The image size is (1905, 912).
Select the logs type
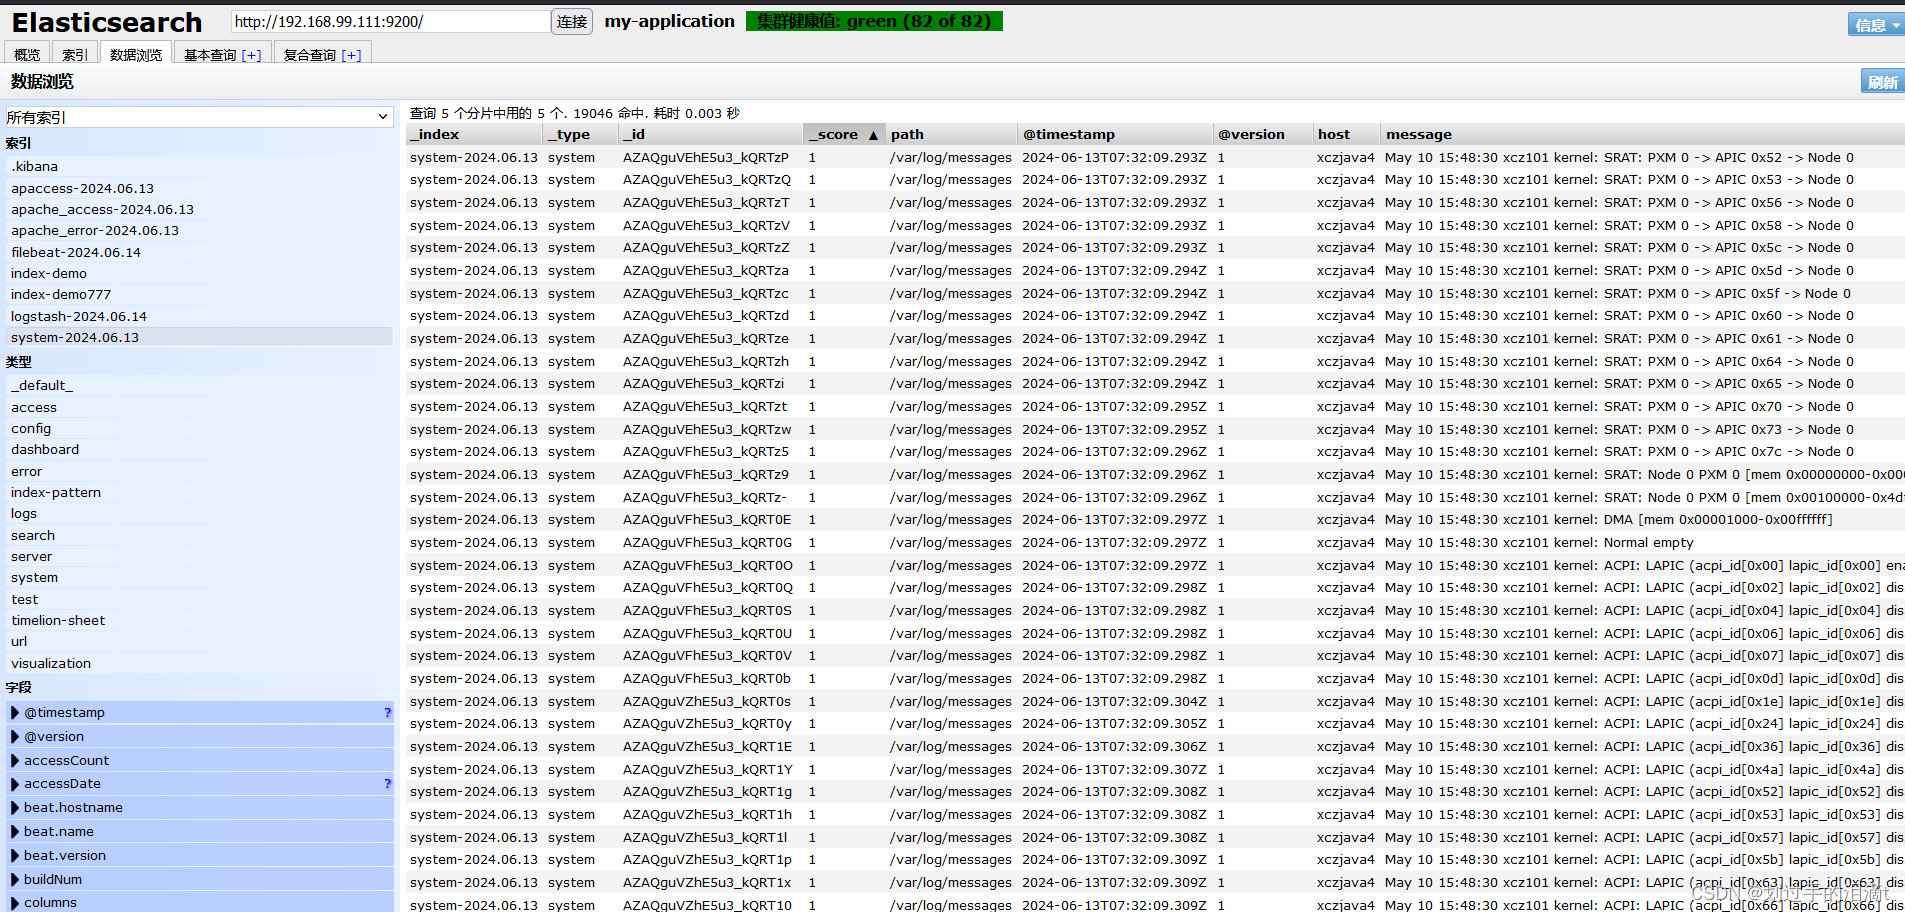pos(199,513)
